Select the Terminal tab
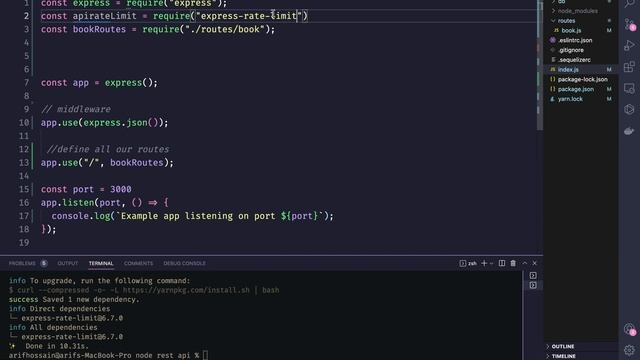The height and width of the screenshot is (360, 640). click(101, 263)
